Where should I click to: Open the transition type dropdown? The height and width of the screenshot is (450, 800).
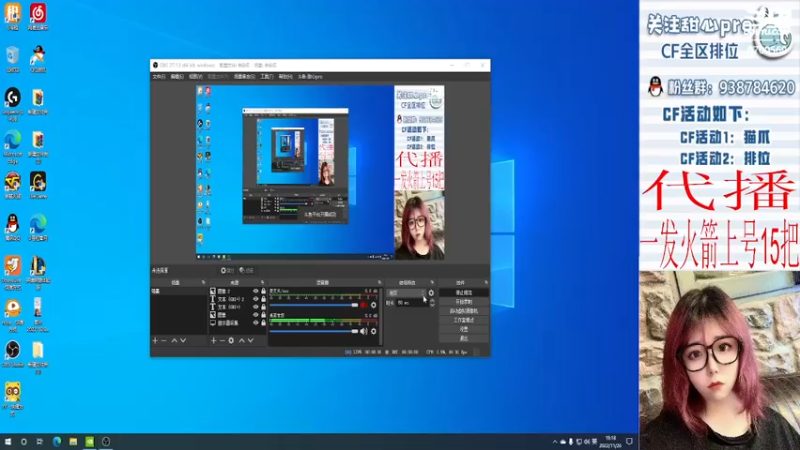tap(406, 293)
